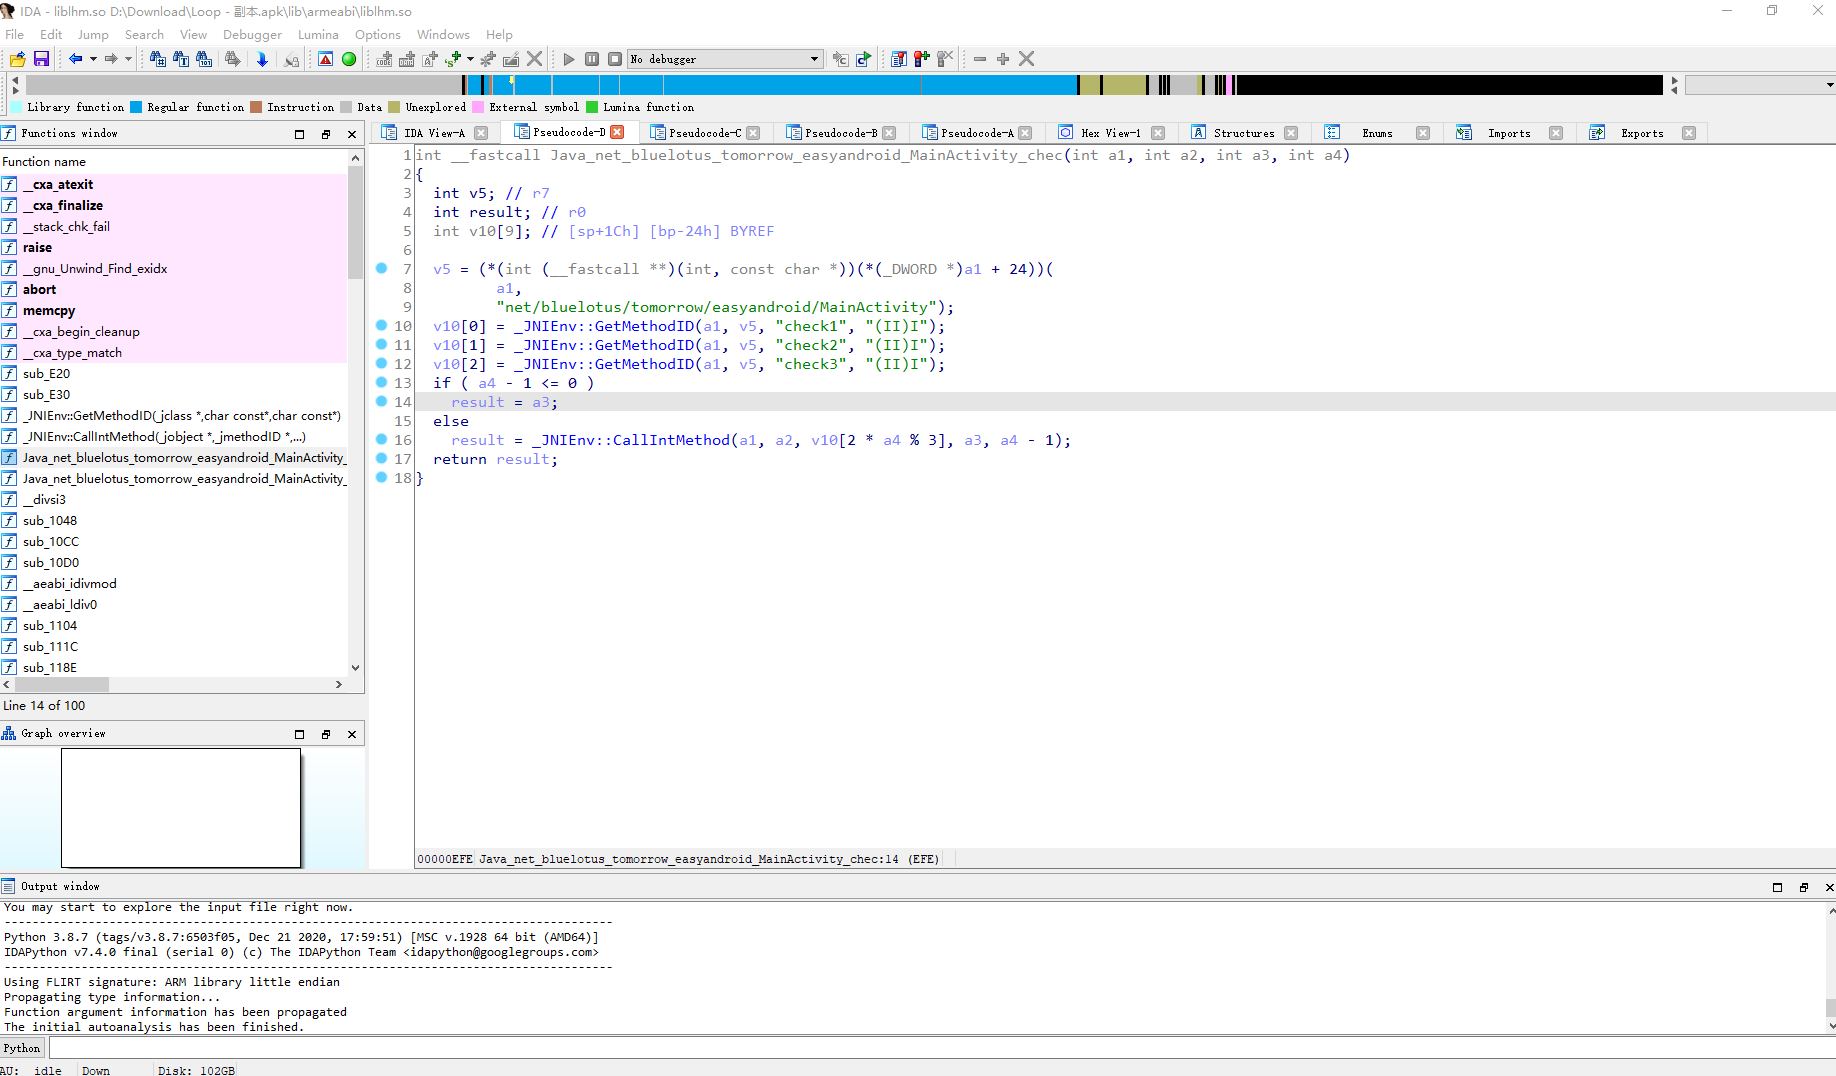The width and height of the screenshot is (1836, 1076).
Task: Float the Functions window panel
Action: 326,134
